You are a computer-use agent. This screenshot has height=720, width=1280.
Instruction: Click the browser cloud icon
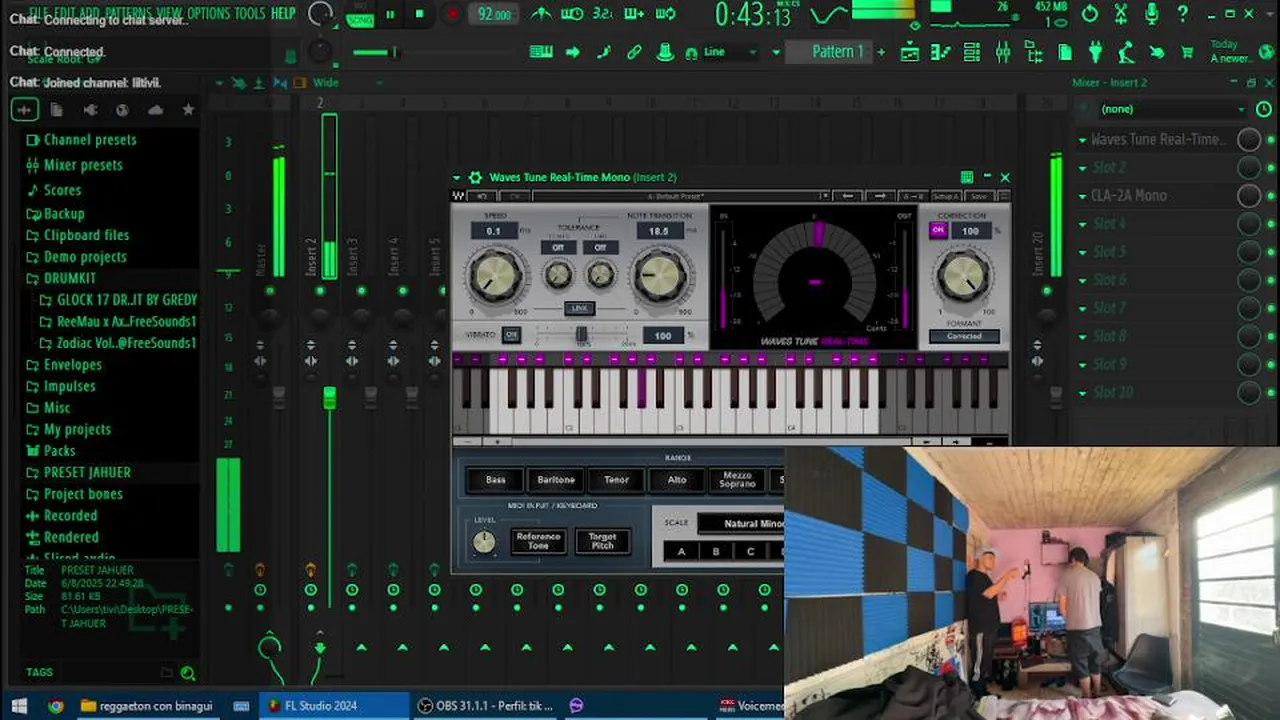[x=155, y=110]
